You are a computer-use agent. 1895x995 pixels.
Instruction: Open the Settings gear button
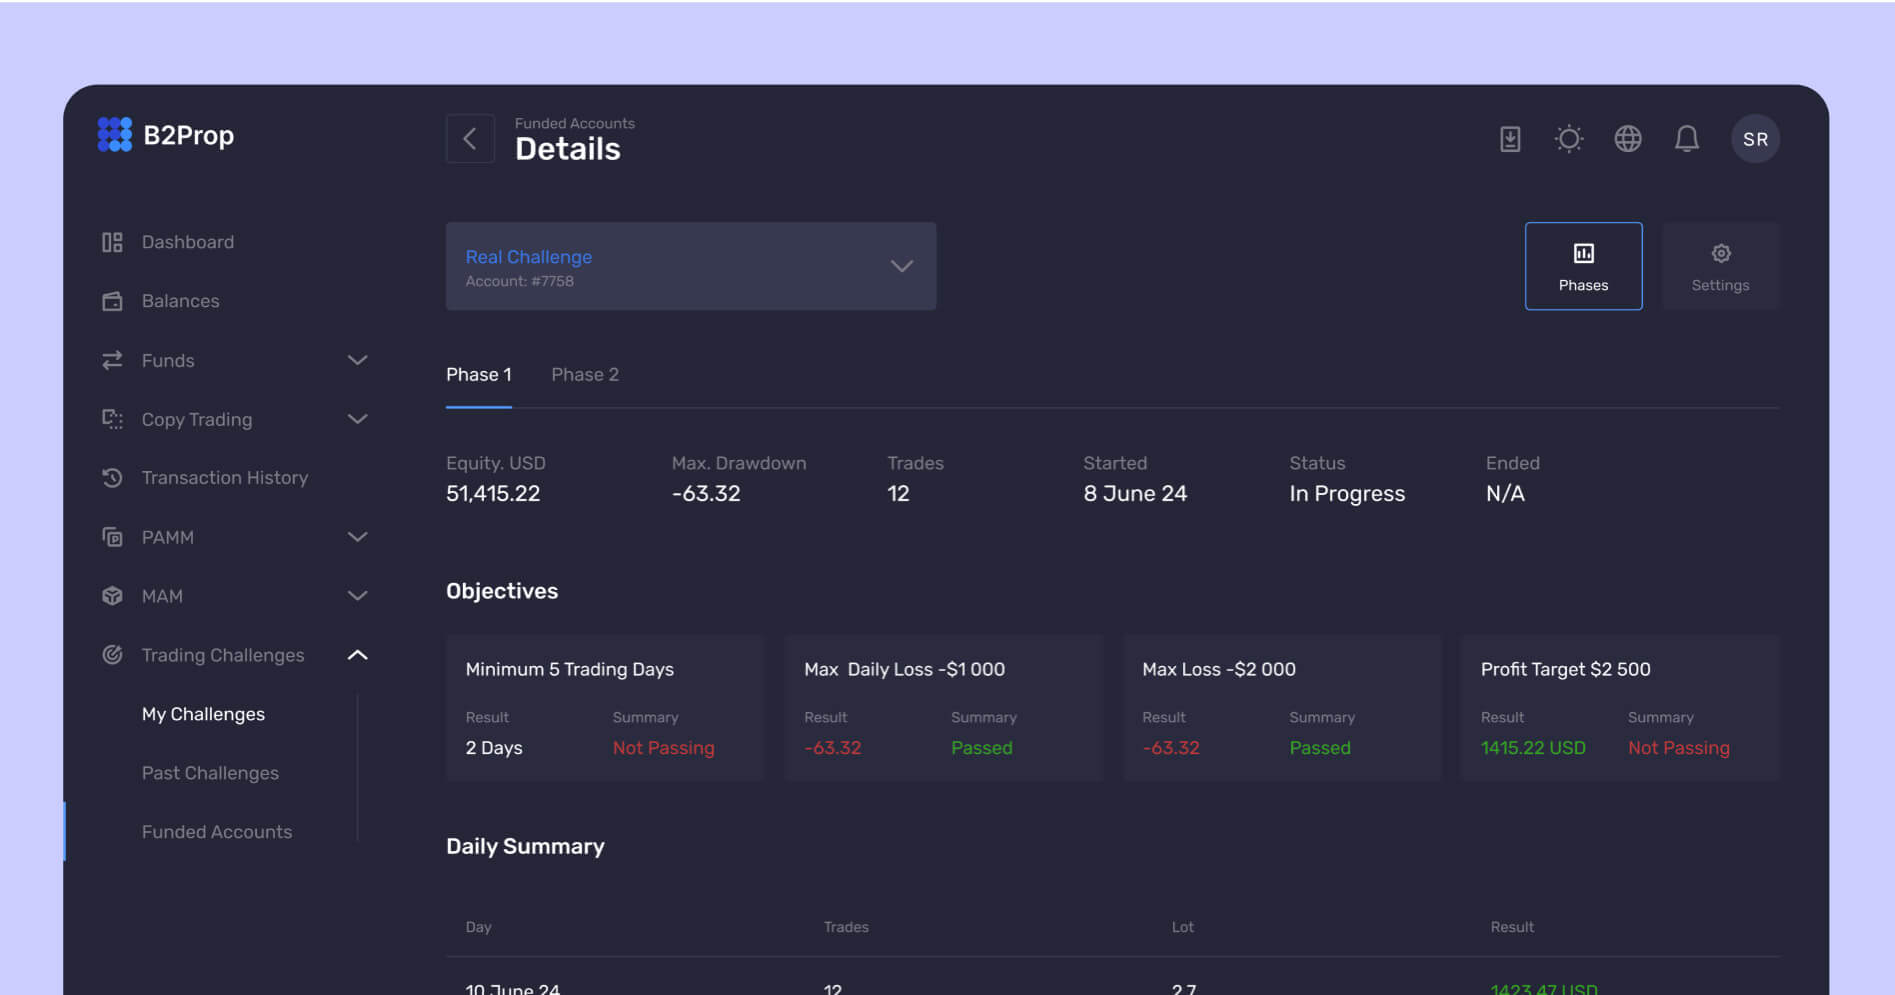click(1719, 266)
